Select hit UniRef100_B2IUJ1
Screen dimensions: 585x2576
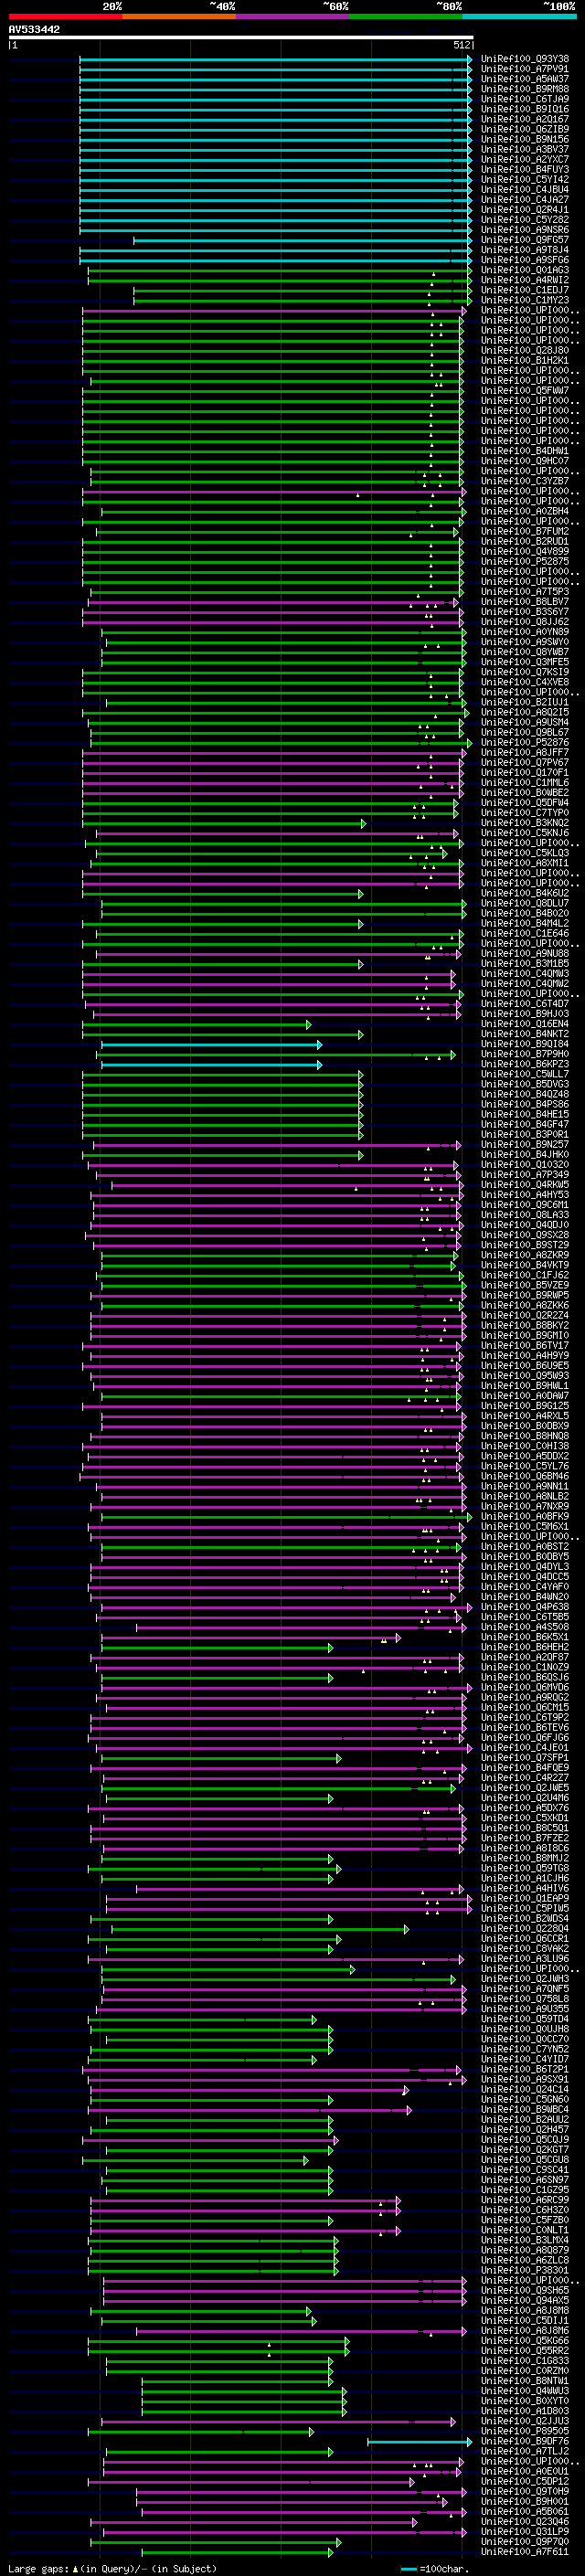[x=525, y=702]
